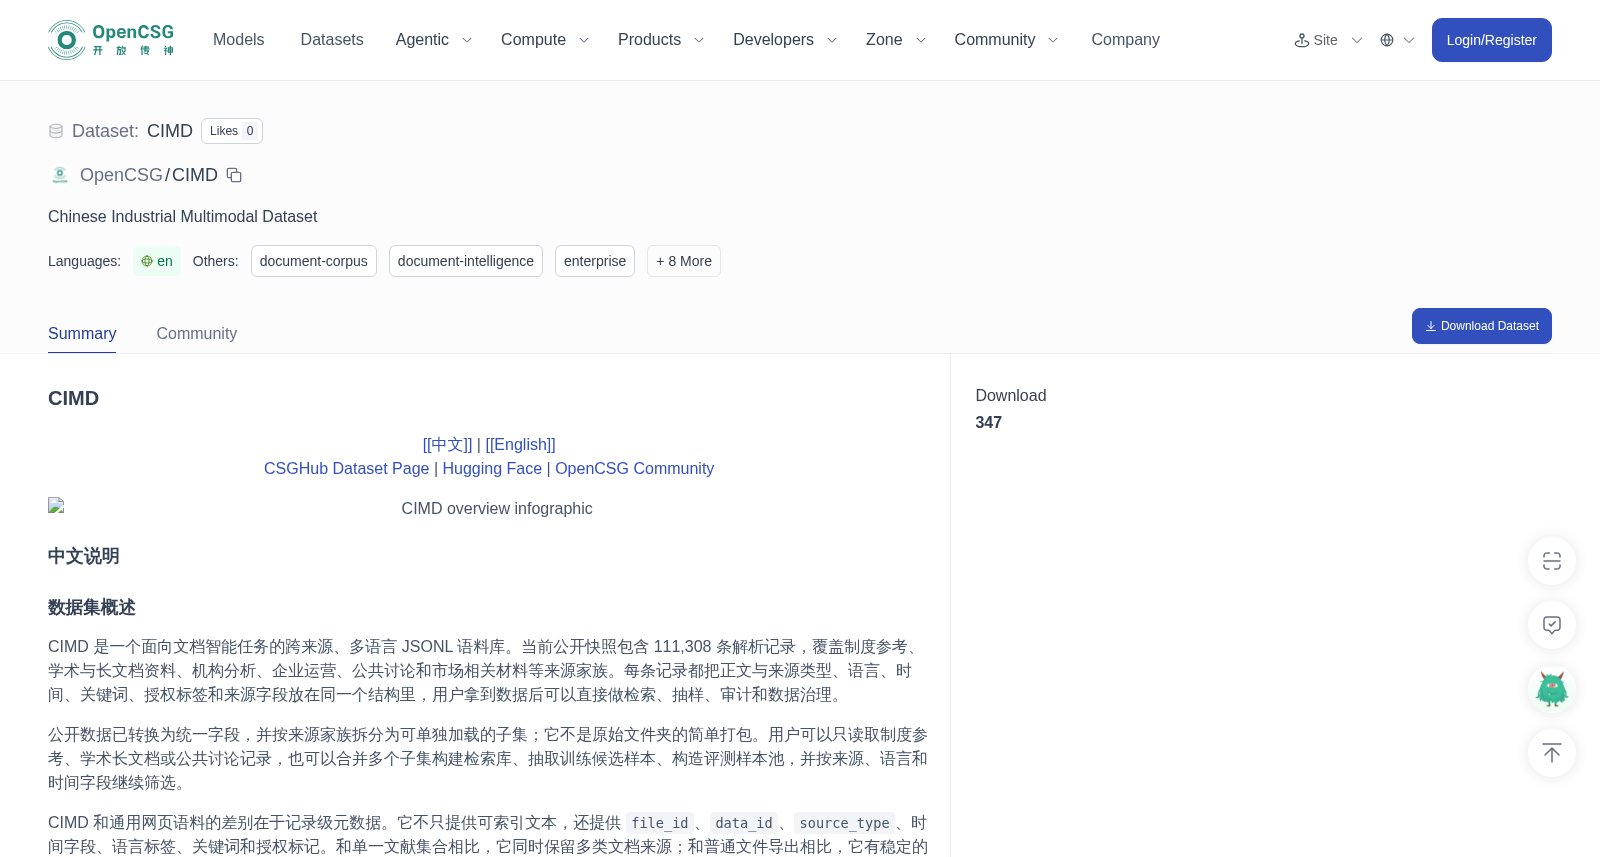Copy the OpenCSG/CIMD repository path
Screen dimensions: 1600x857
[x=234, y=175]
